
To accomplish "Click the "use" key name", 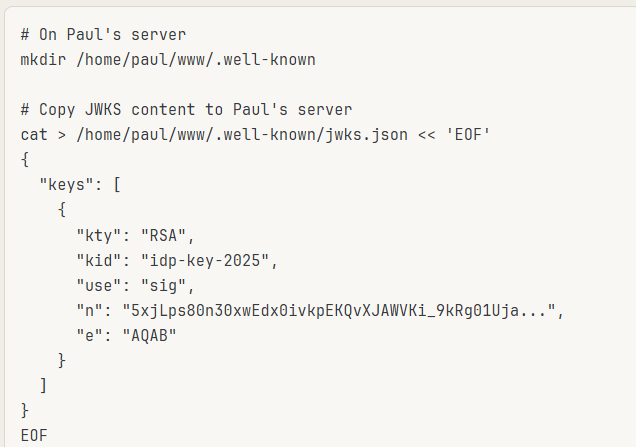I will [x=99, y=285].
